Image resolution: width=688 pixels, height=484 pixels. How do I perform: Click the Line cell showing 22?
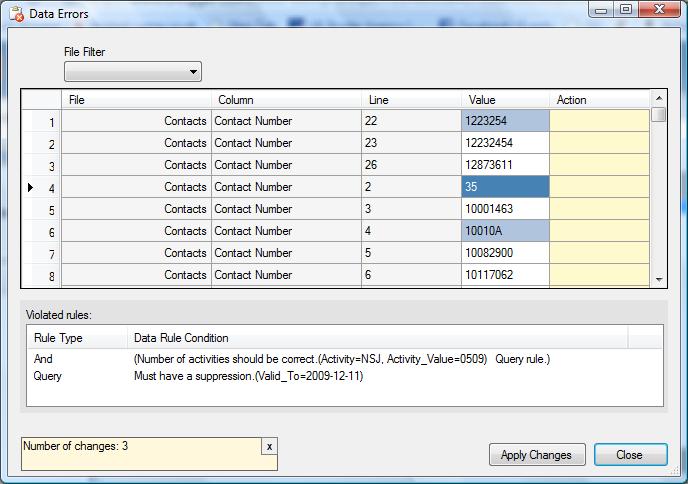[412, 121]
